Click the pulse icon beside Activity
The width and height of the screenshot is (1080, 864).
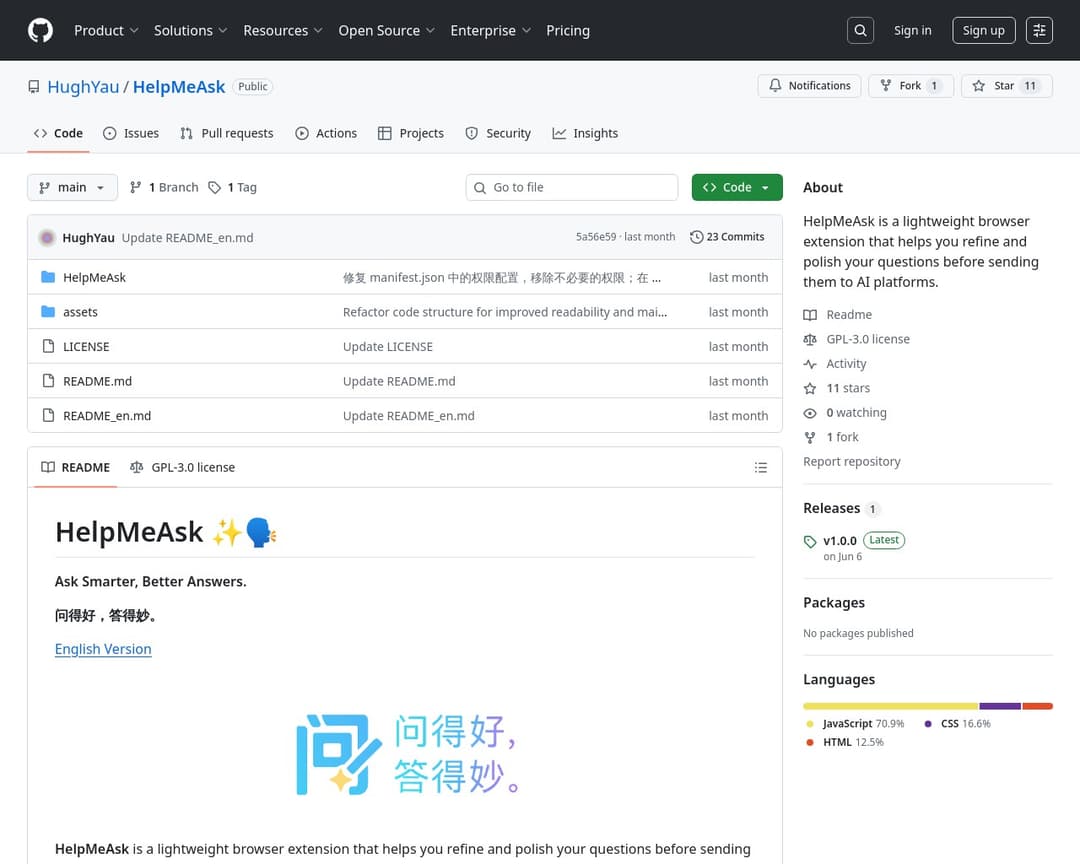click(810, 364)
